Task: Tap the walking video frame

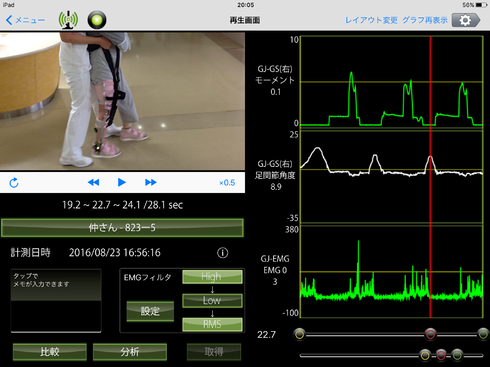Action: click(x=122, y=101)
